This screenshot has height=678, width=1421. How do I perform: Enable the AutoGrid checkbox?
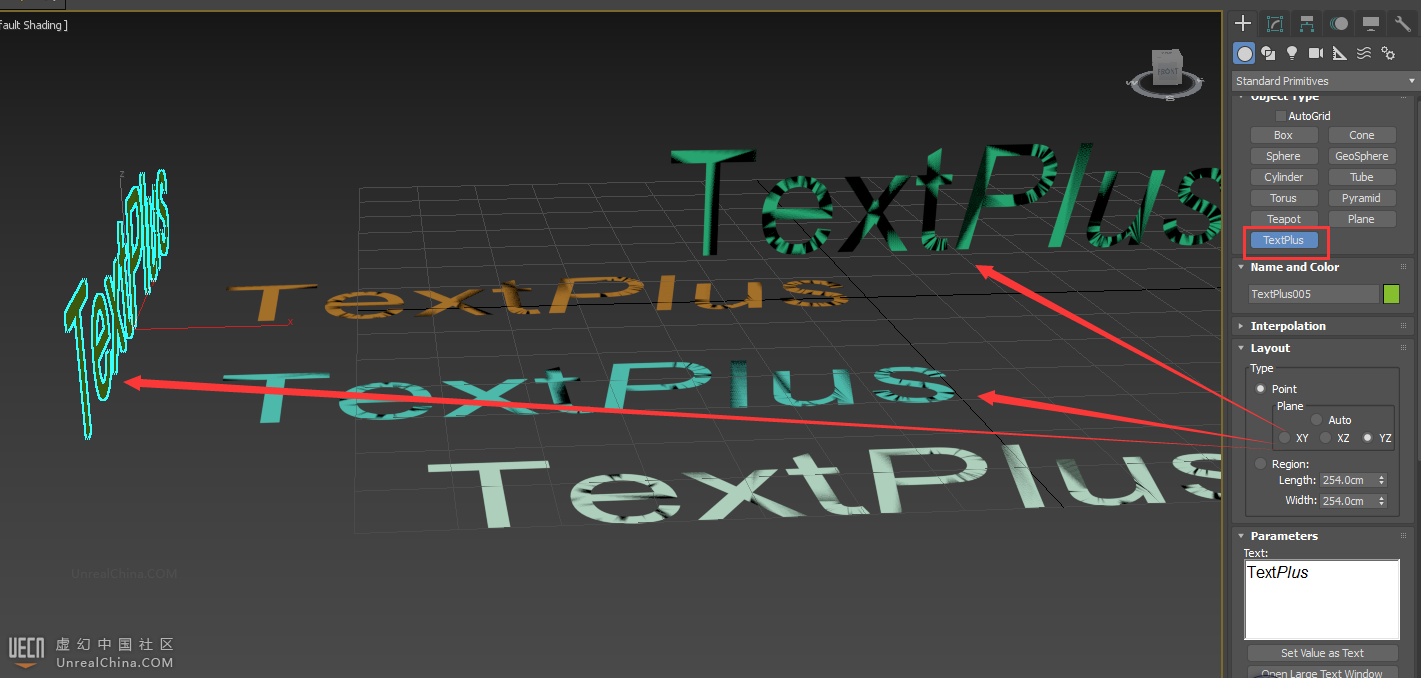1281,116
